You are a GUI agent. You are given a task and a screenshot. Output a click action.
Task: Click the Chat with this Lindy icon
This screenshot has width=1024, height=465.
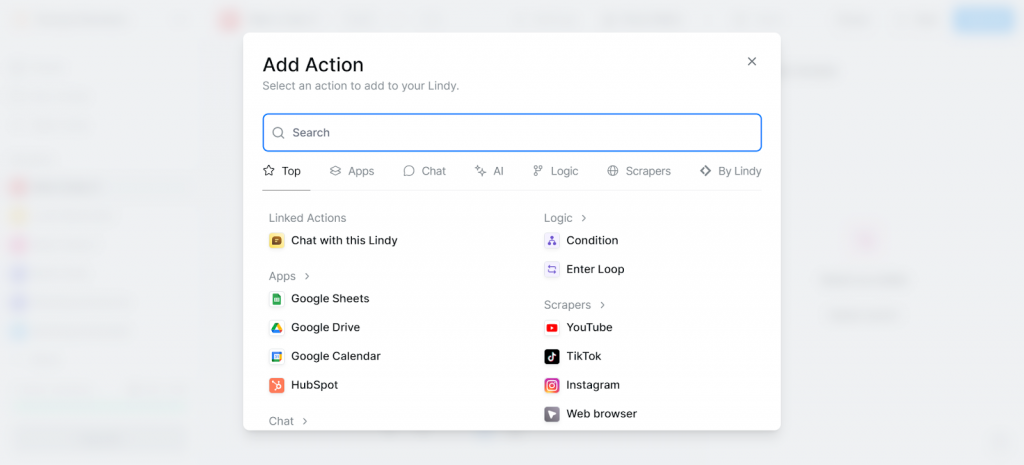[277, 240]
